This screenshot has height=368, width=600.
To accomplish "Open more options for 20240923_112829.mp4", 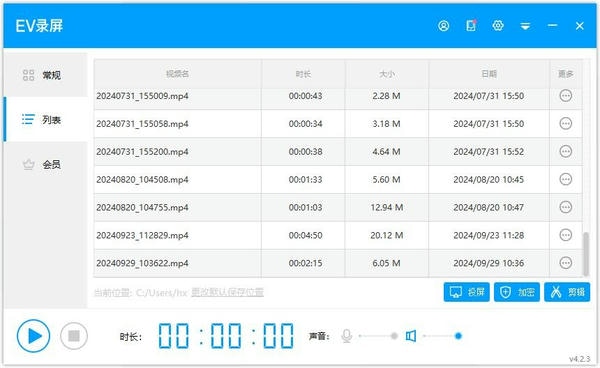I will (566, 235).
